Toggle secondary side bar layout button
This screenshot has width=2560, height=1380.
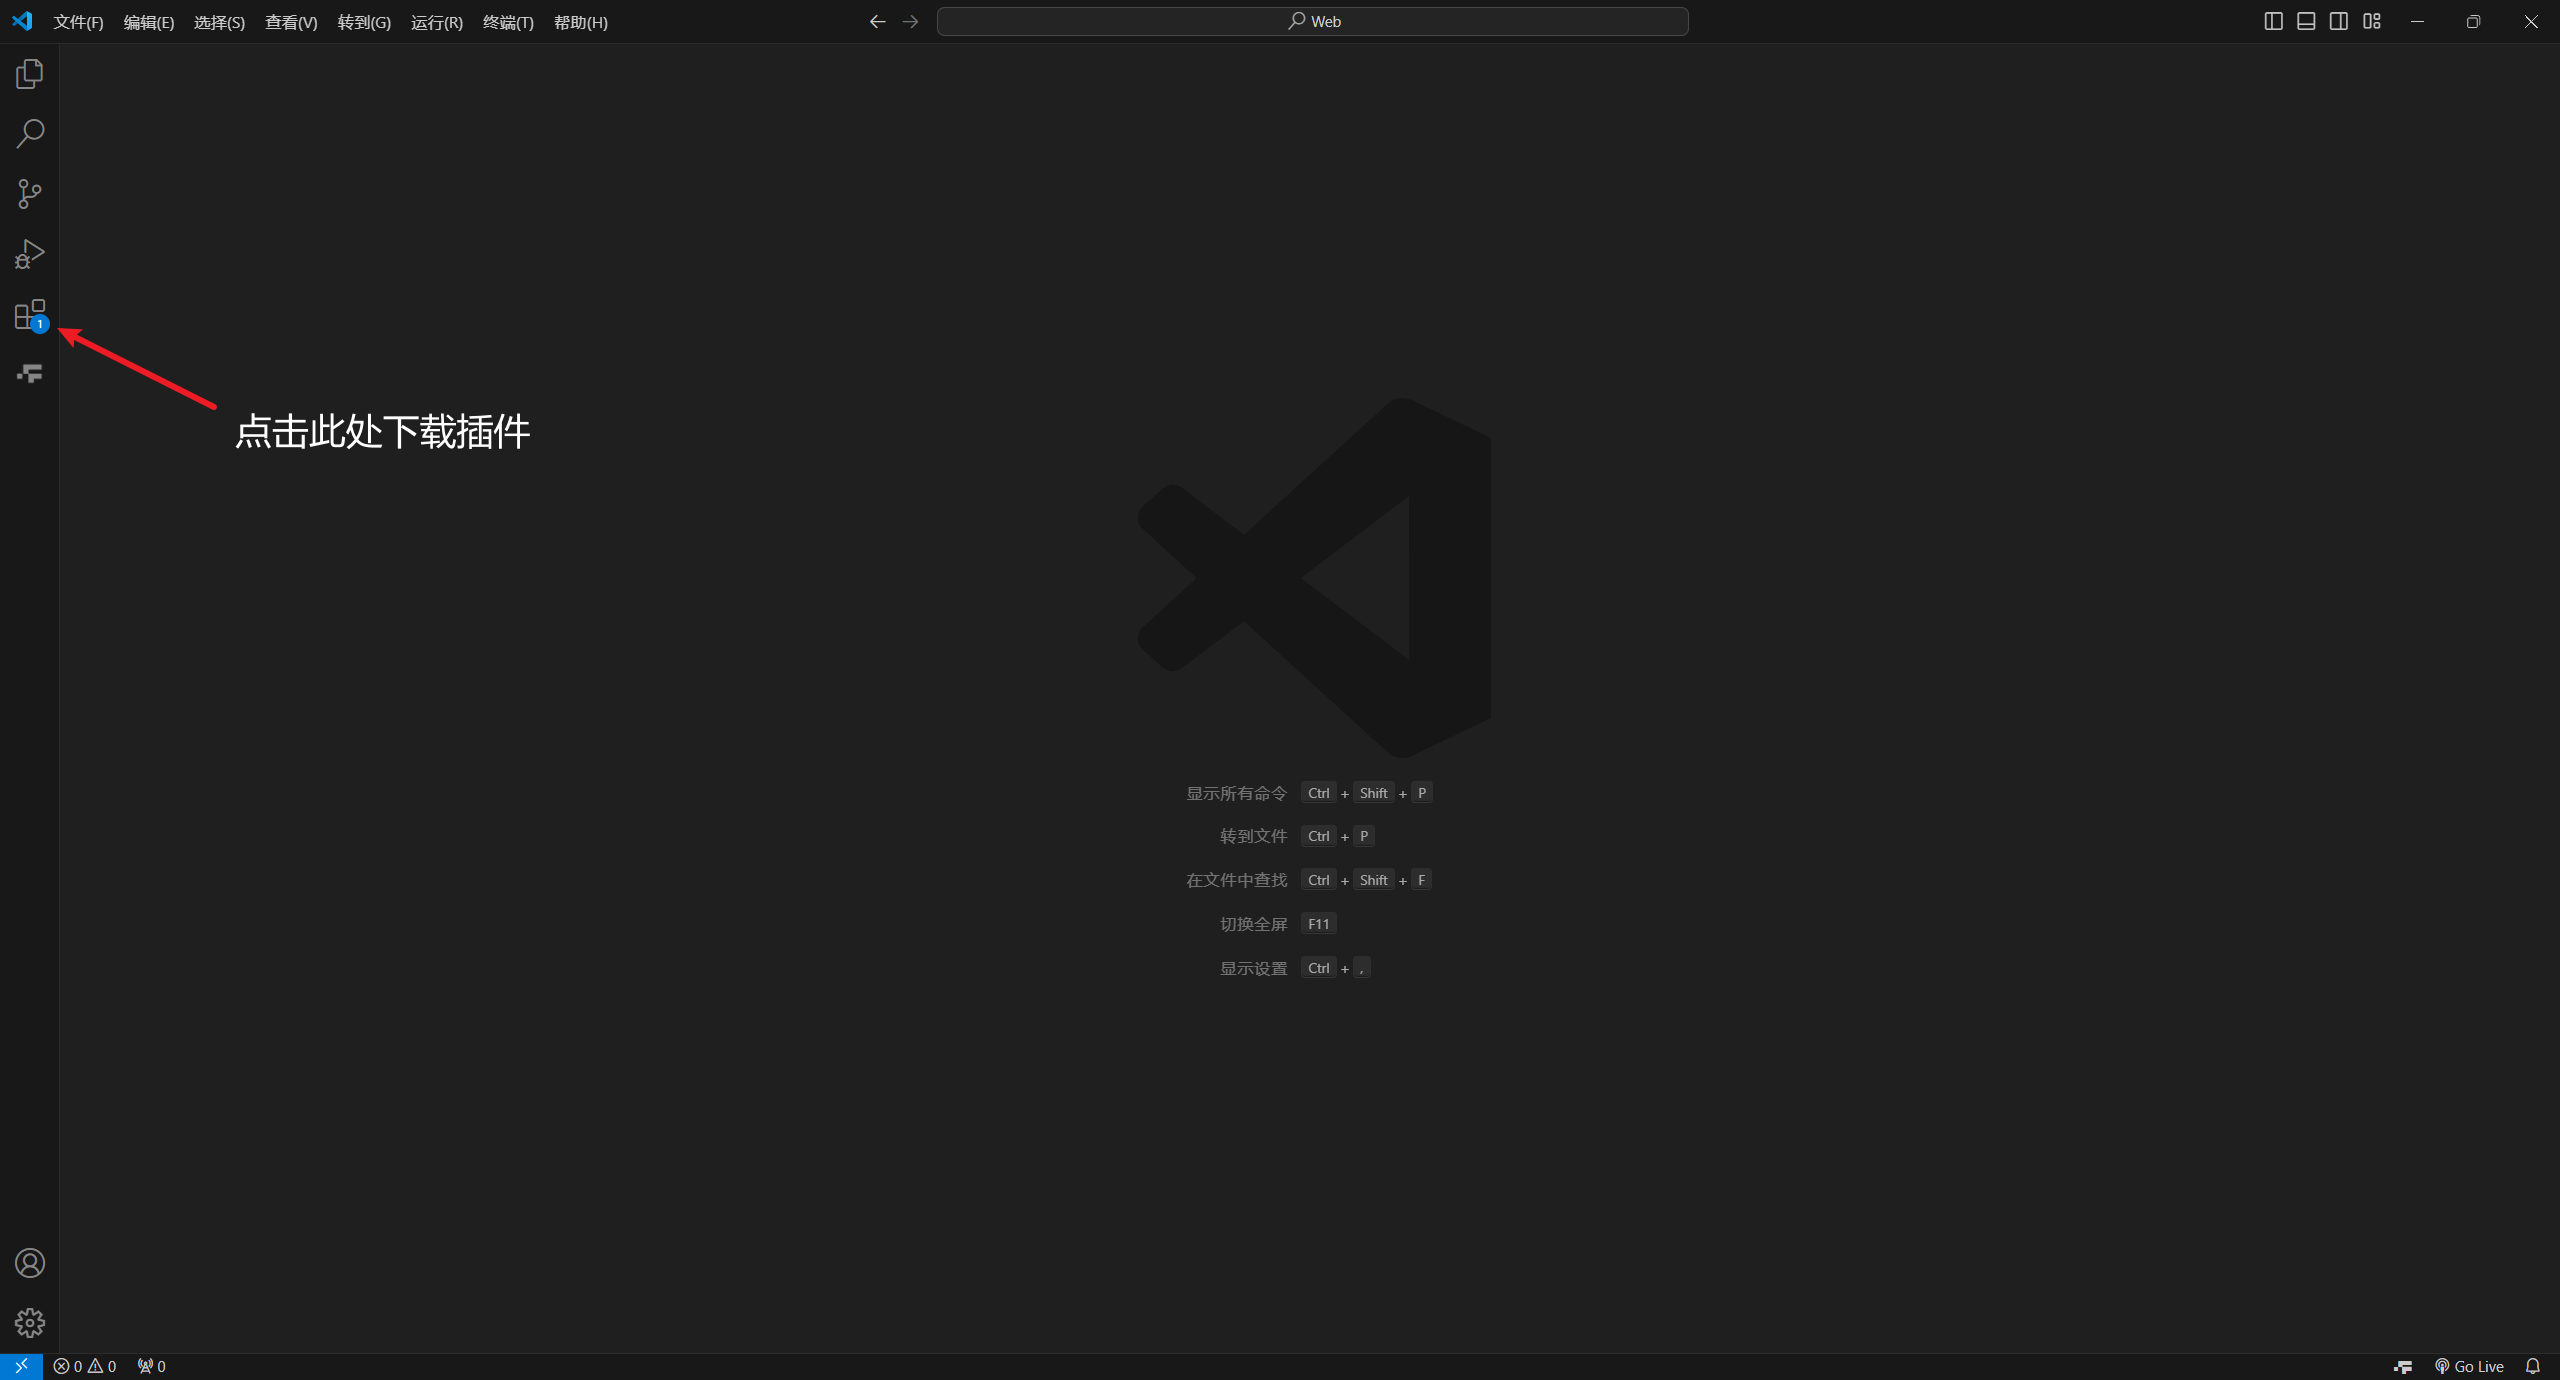coord(2339,21)
